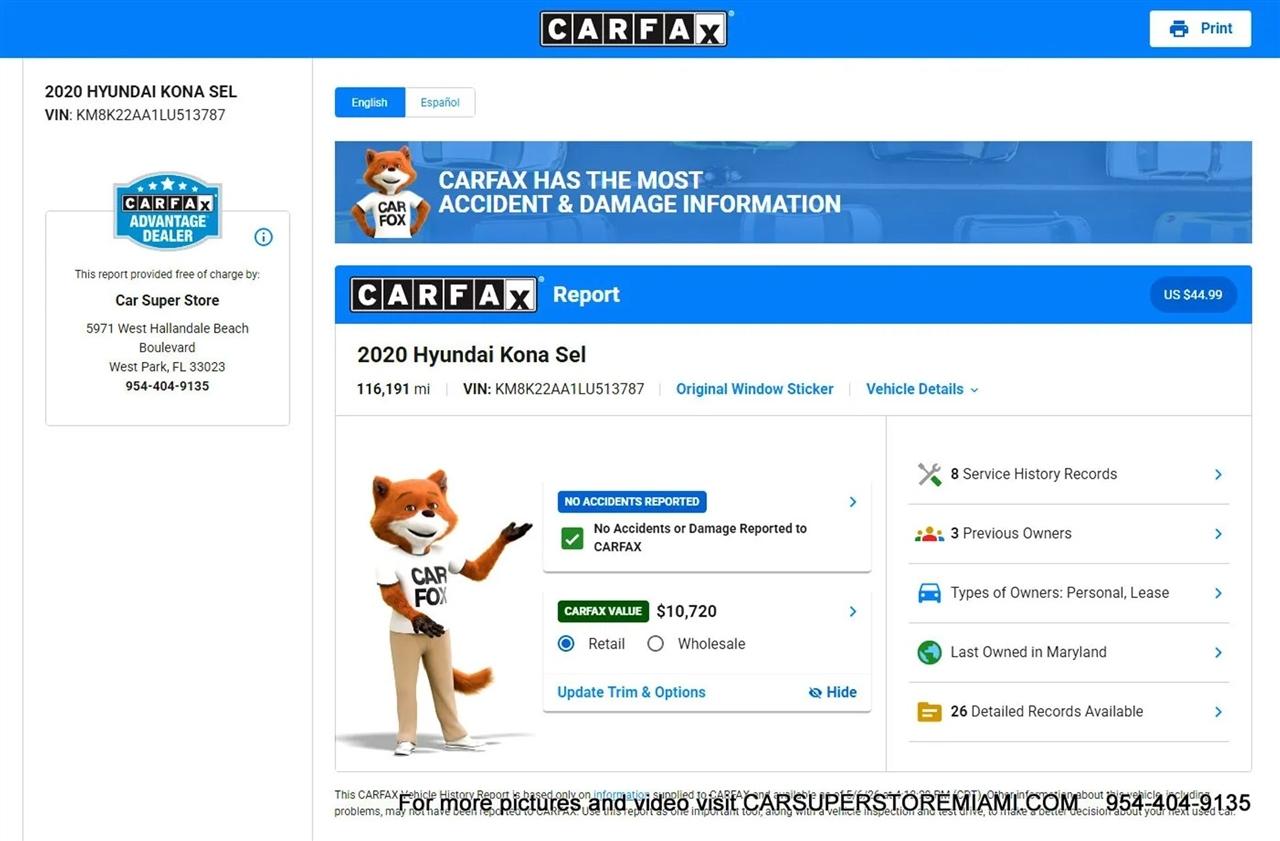Image resolution: width=1280 pixels, height=841 pixels.
Task: Expand Types of Owners row arrow
Action: pyautogui.click(x=1218, y=593)
